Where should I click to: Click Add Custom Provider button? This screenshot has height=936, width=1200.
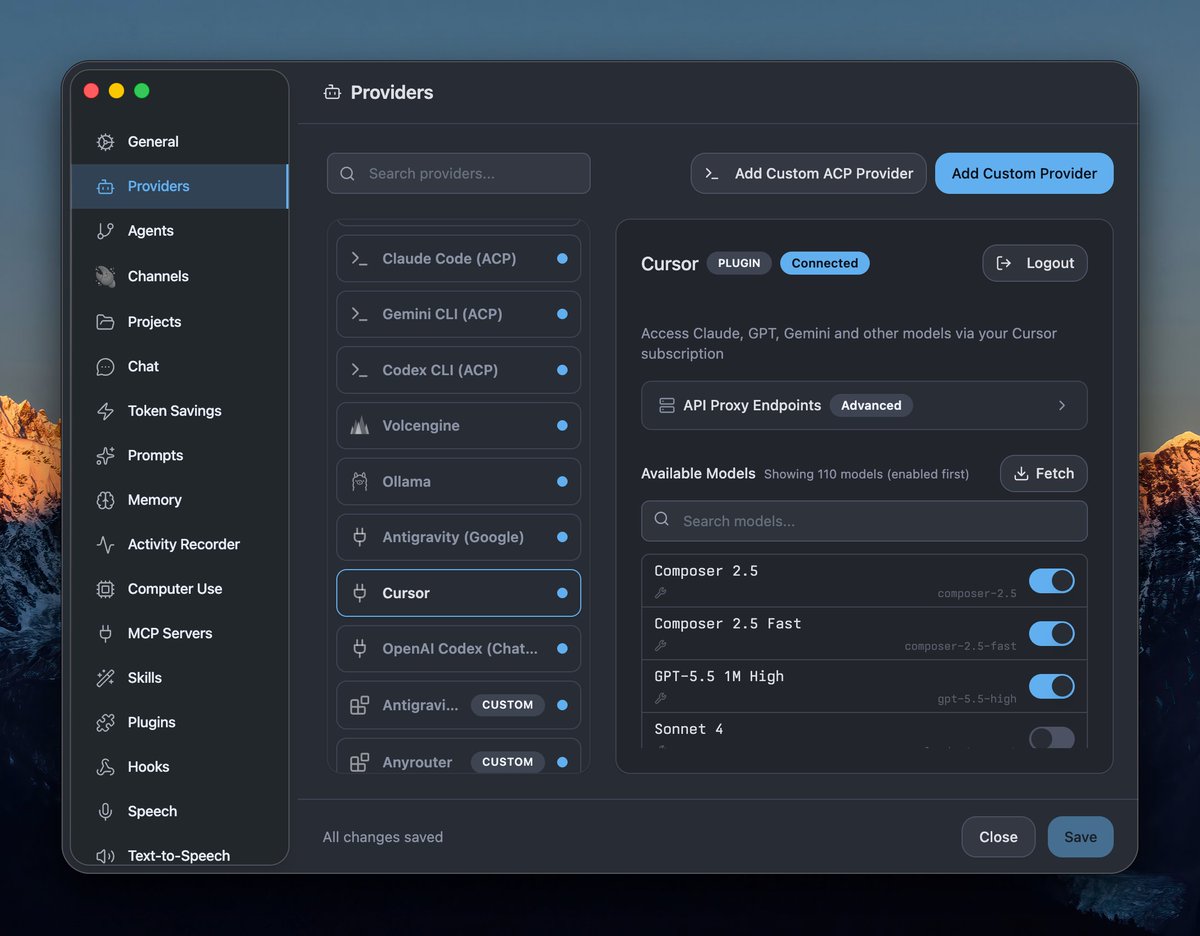pos(1024,173)
